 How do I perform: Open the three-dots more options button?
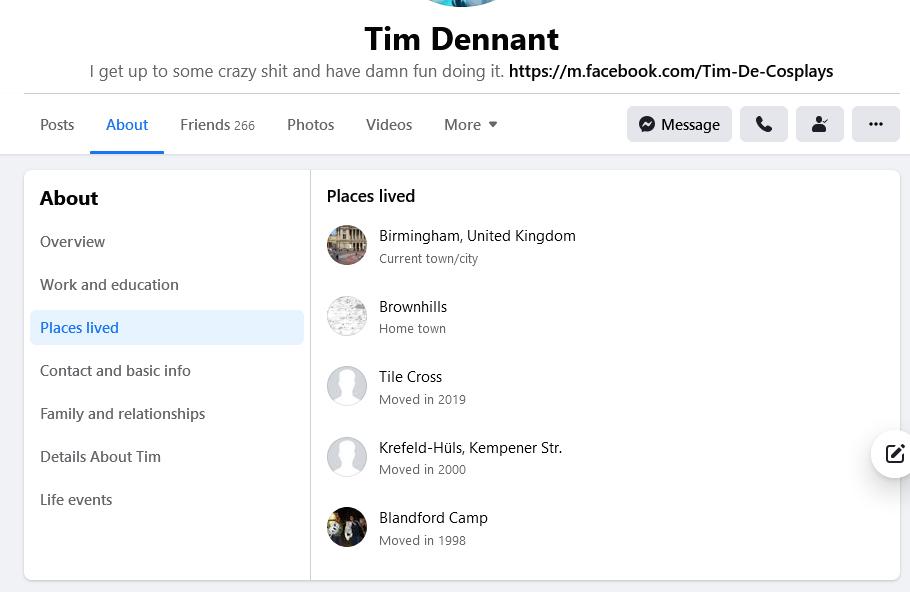[875, 124]
